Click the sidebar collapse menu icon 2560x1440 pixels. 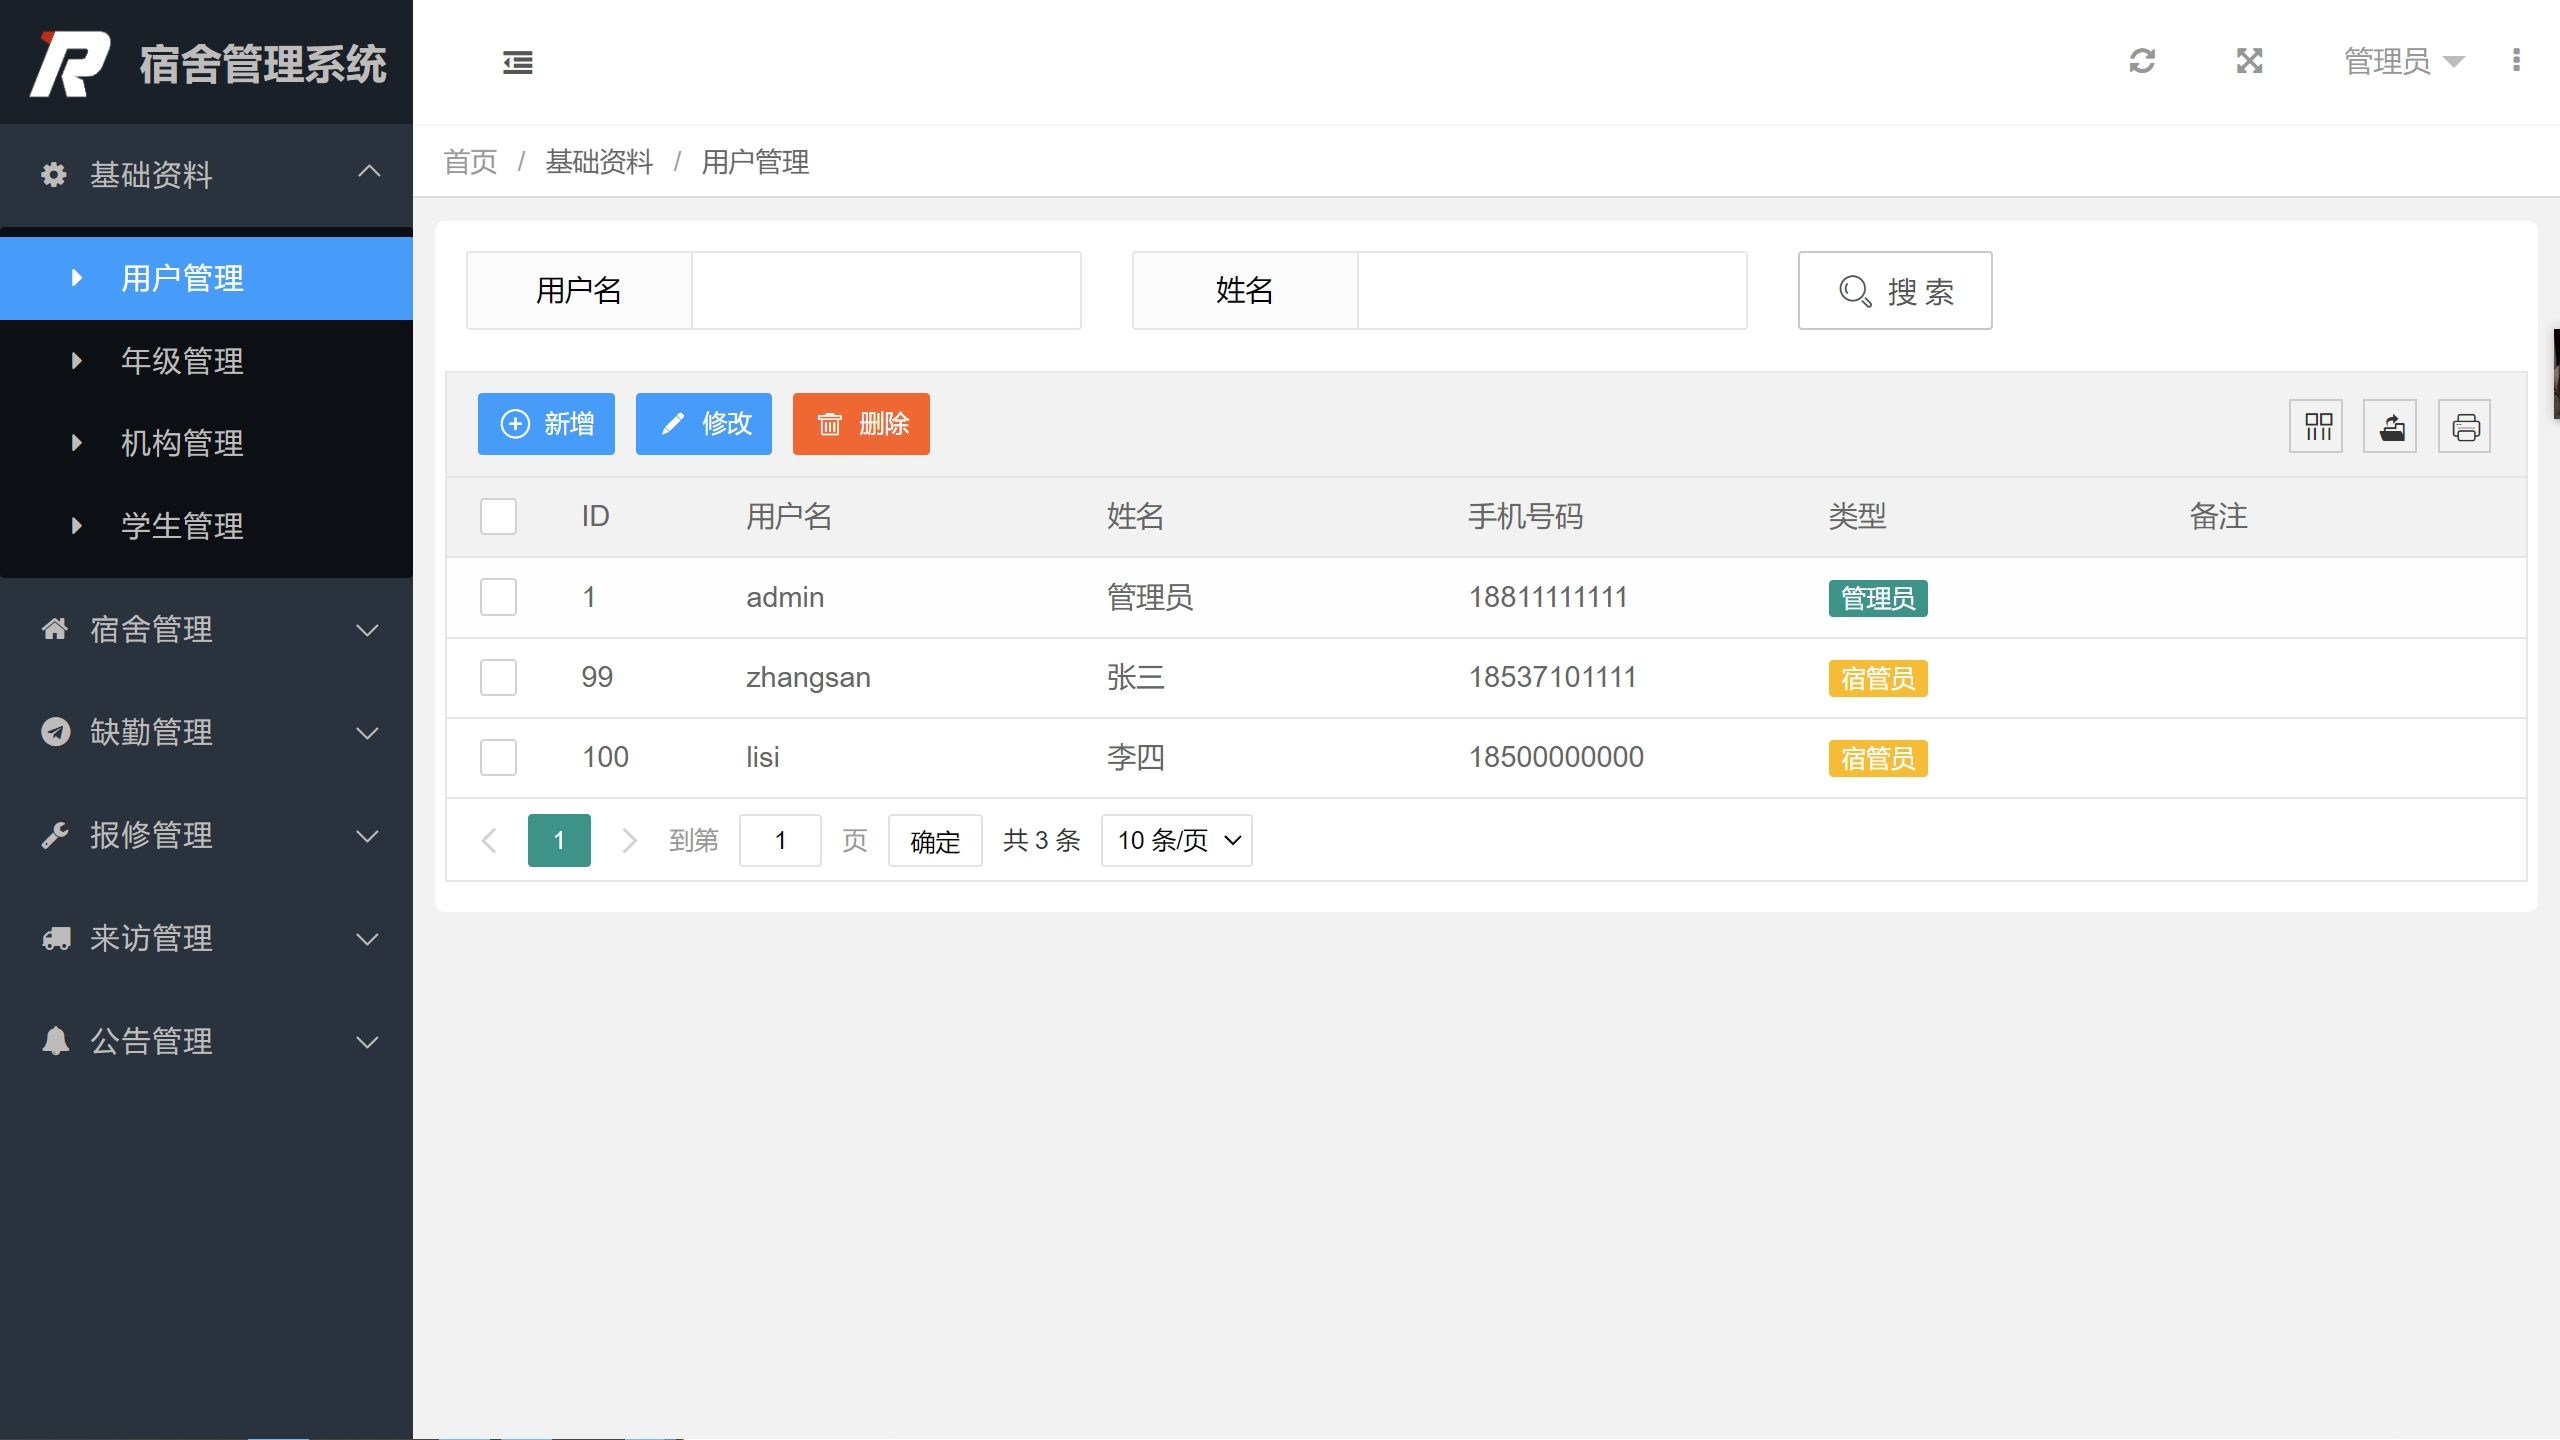tap(517, 62)
